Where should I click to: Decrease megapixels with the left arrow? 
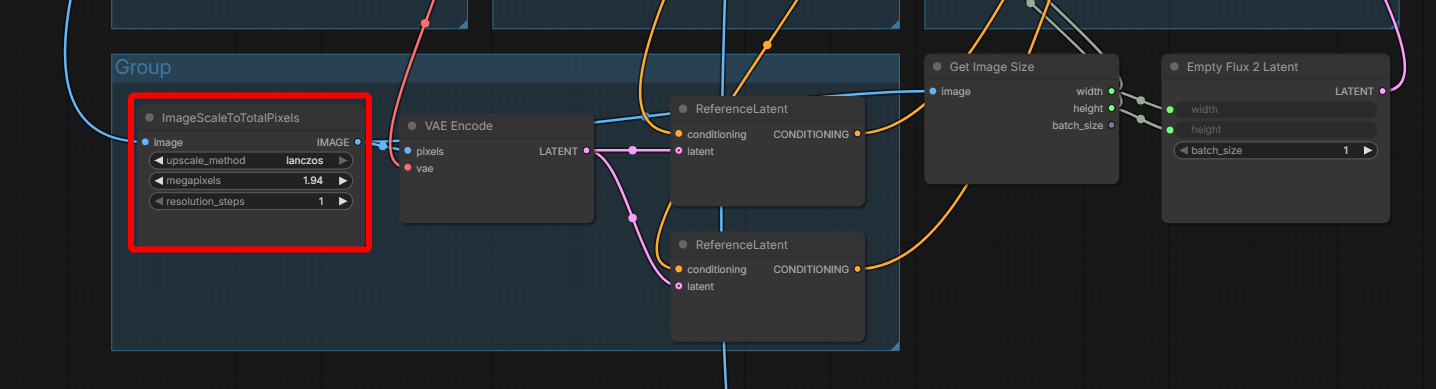point(158,181)
